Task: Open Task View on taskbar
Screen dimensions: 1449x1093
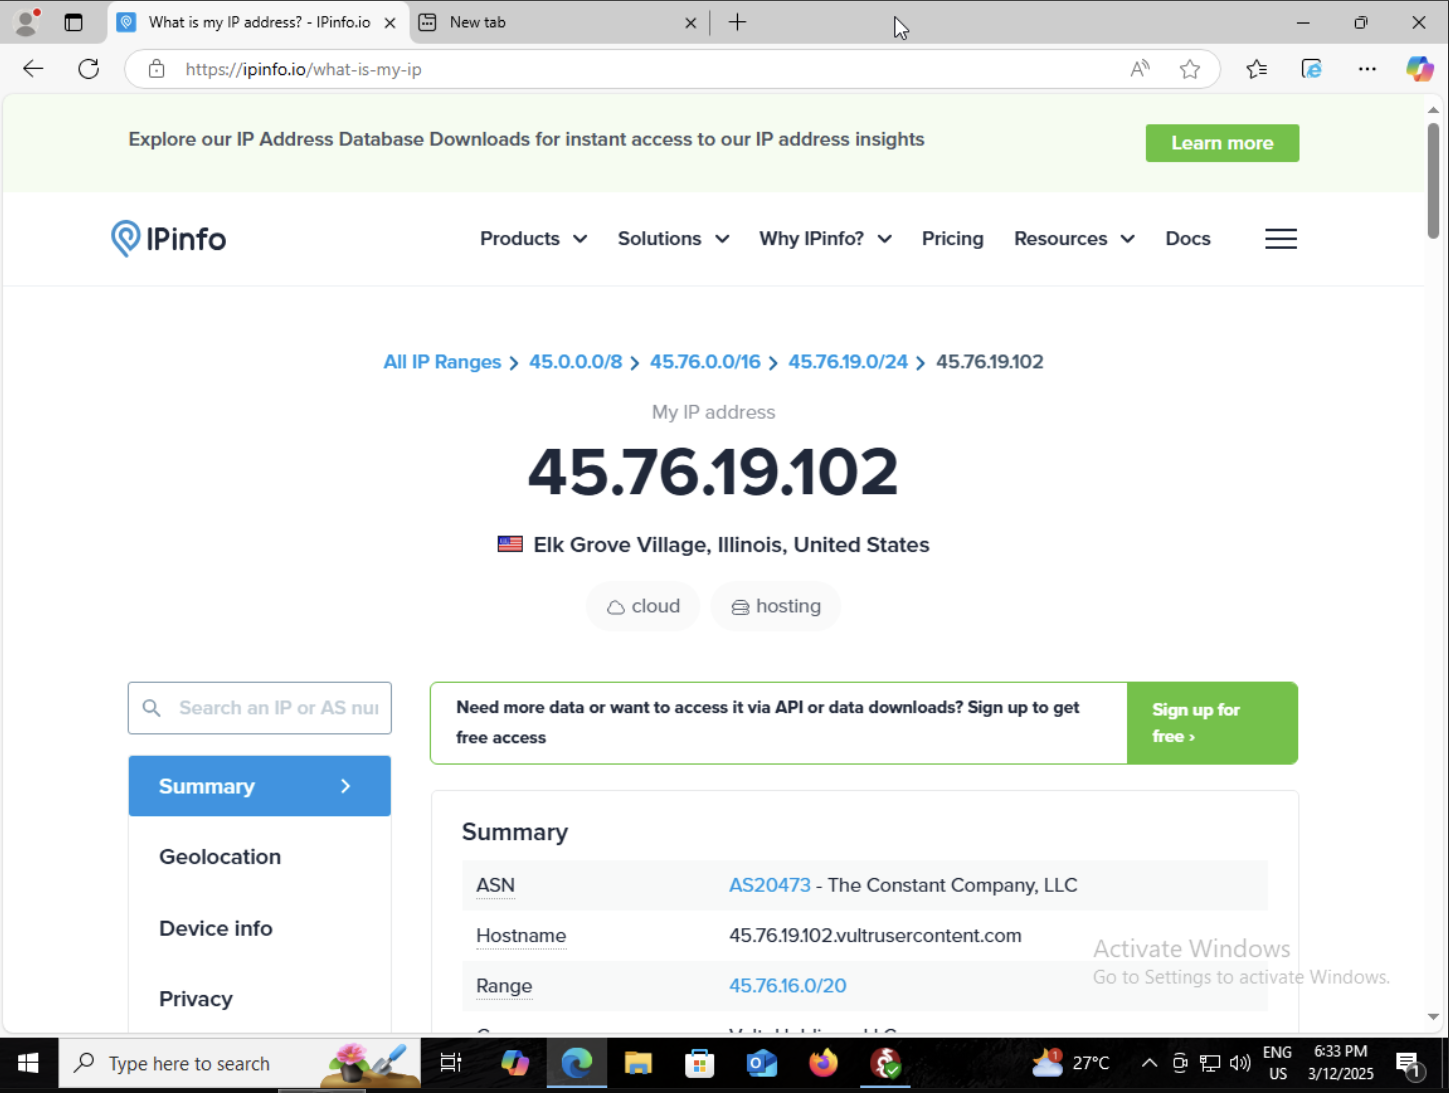Action: click(x=451, y=1063)
